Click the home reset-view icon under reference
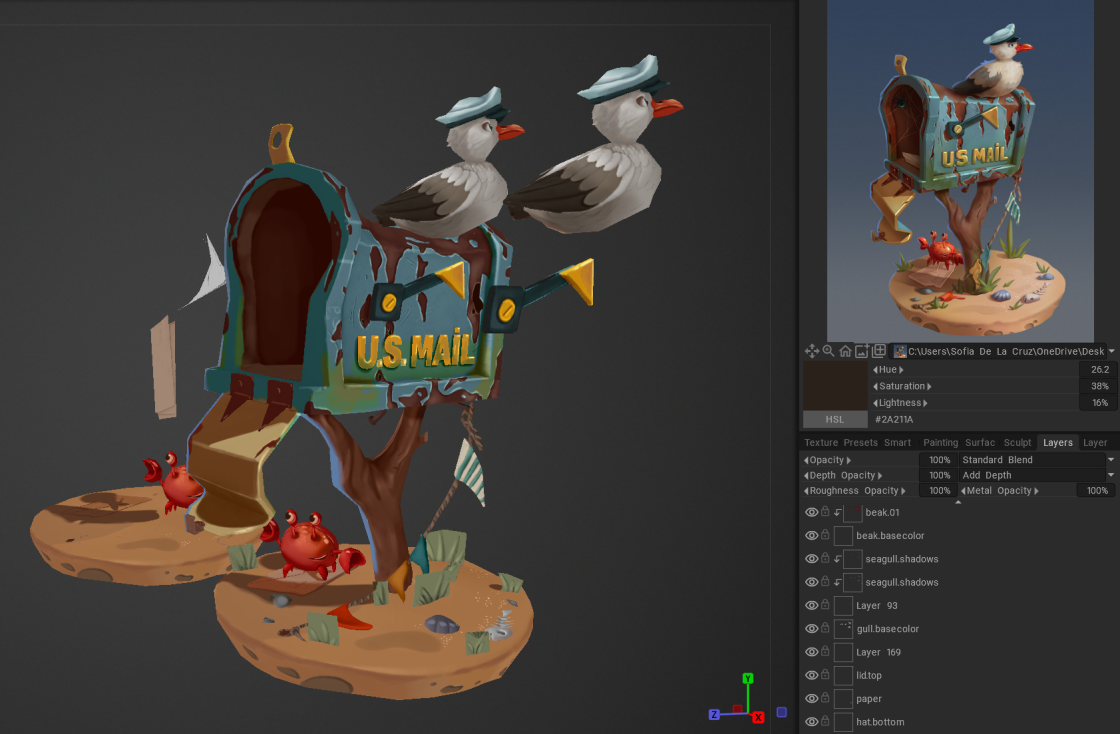The image size is (1120, 734). click(x=845, y=351)
